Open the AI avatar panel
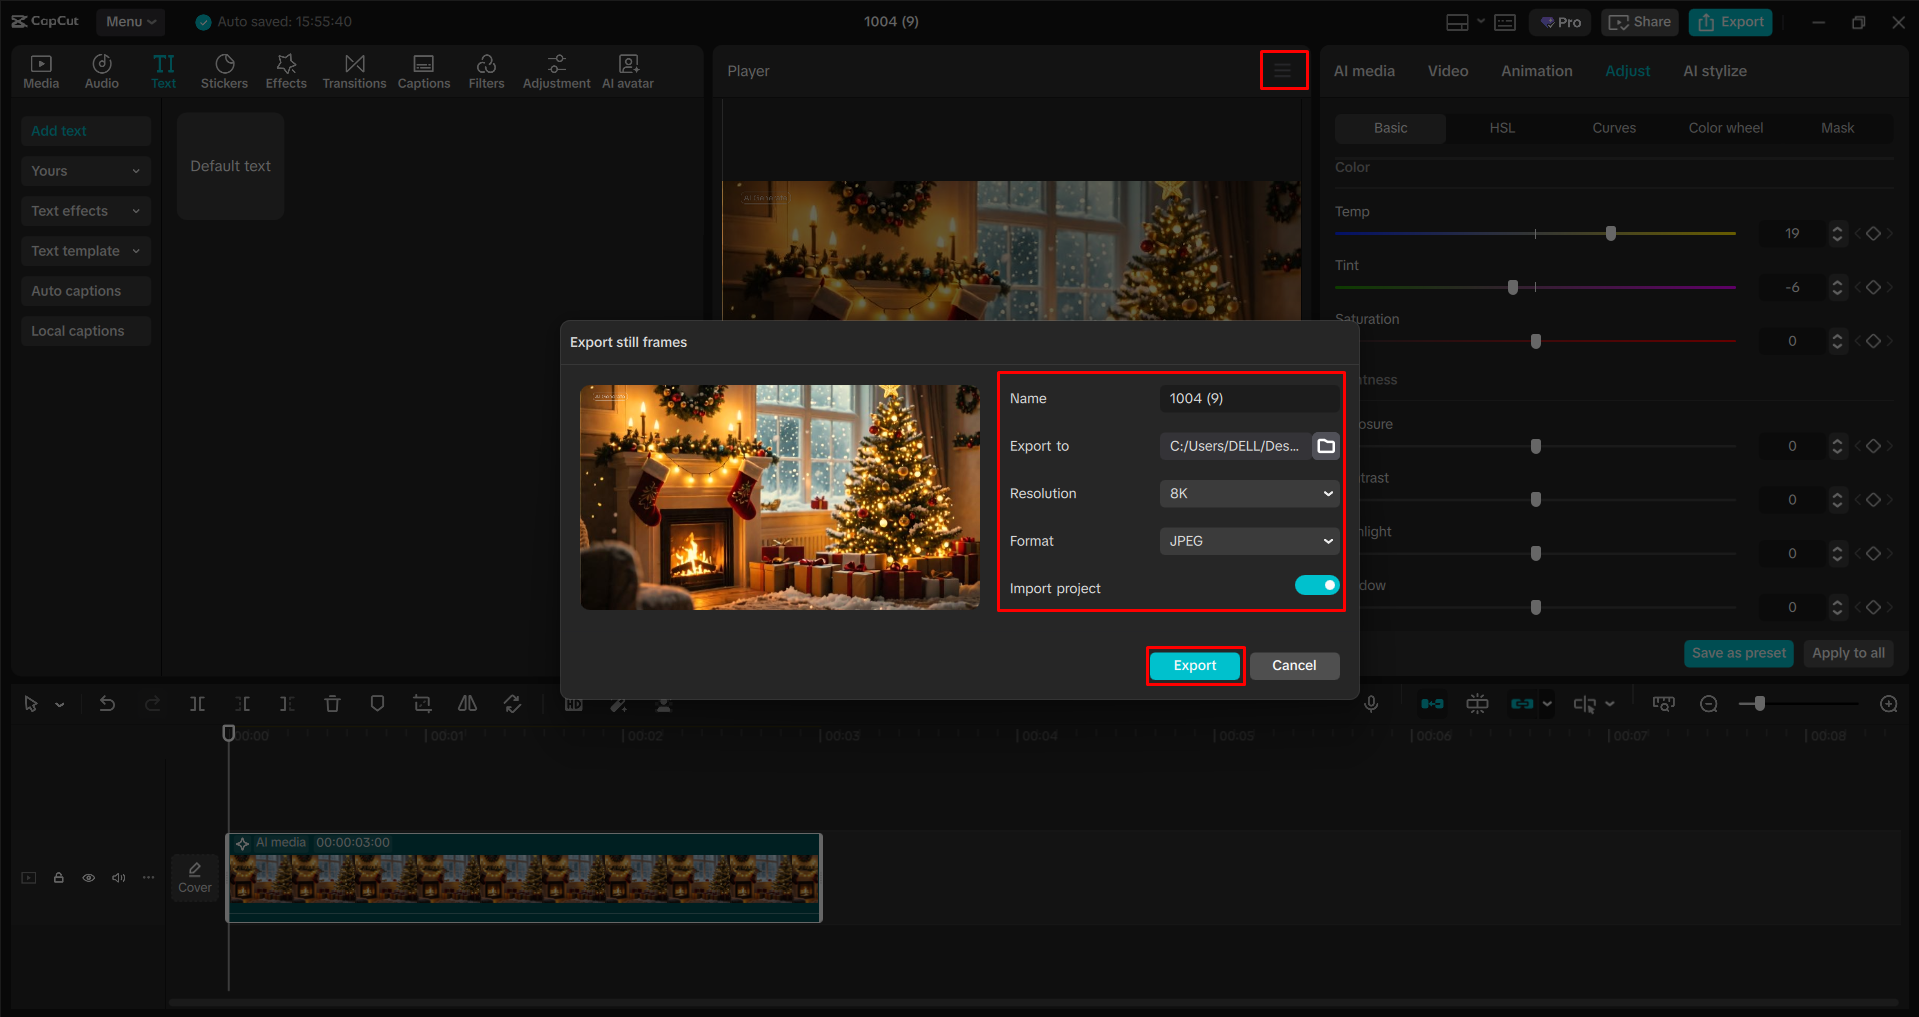The image size is (1919, 1017). (627, 70)
